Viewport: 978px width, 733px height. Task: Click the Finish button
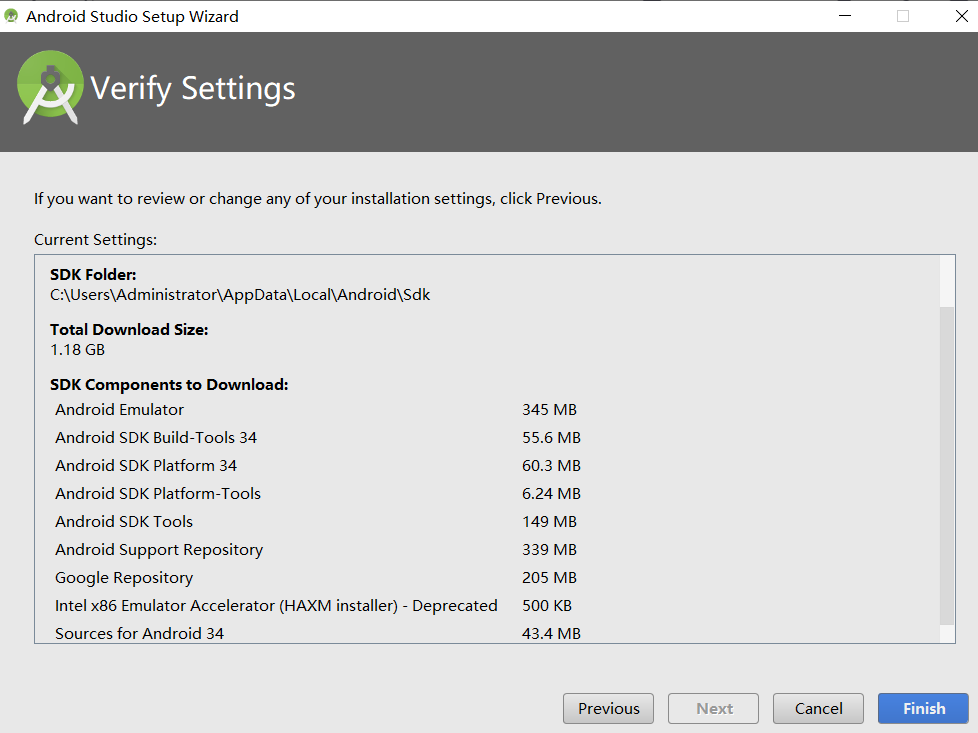point(923,708)
